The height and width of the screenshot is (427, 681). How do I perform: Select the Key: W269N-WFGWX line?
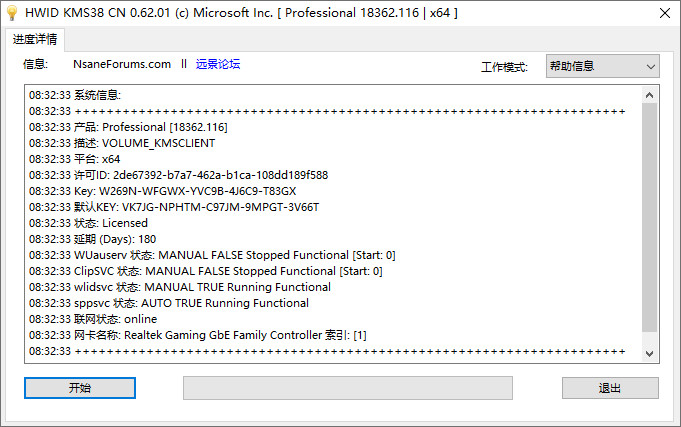point(162,191)
